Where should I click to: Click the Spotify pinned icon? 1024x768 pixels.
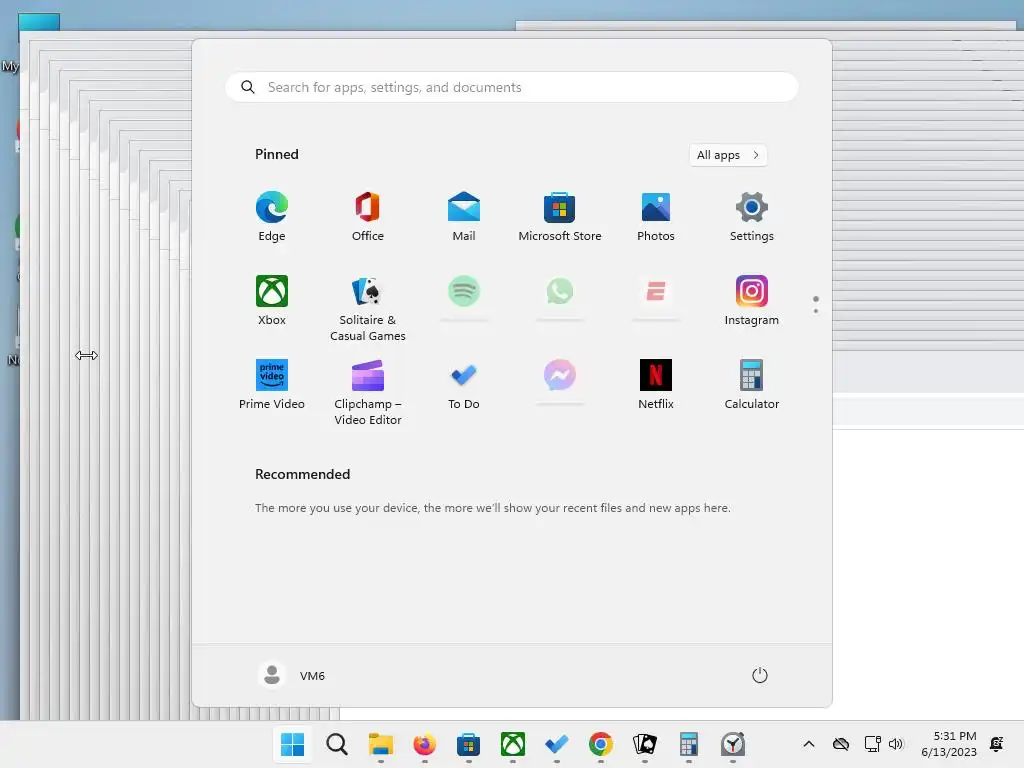coord(464,291)
